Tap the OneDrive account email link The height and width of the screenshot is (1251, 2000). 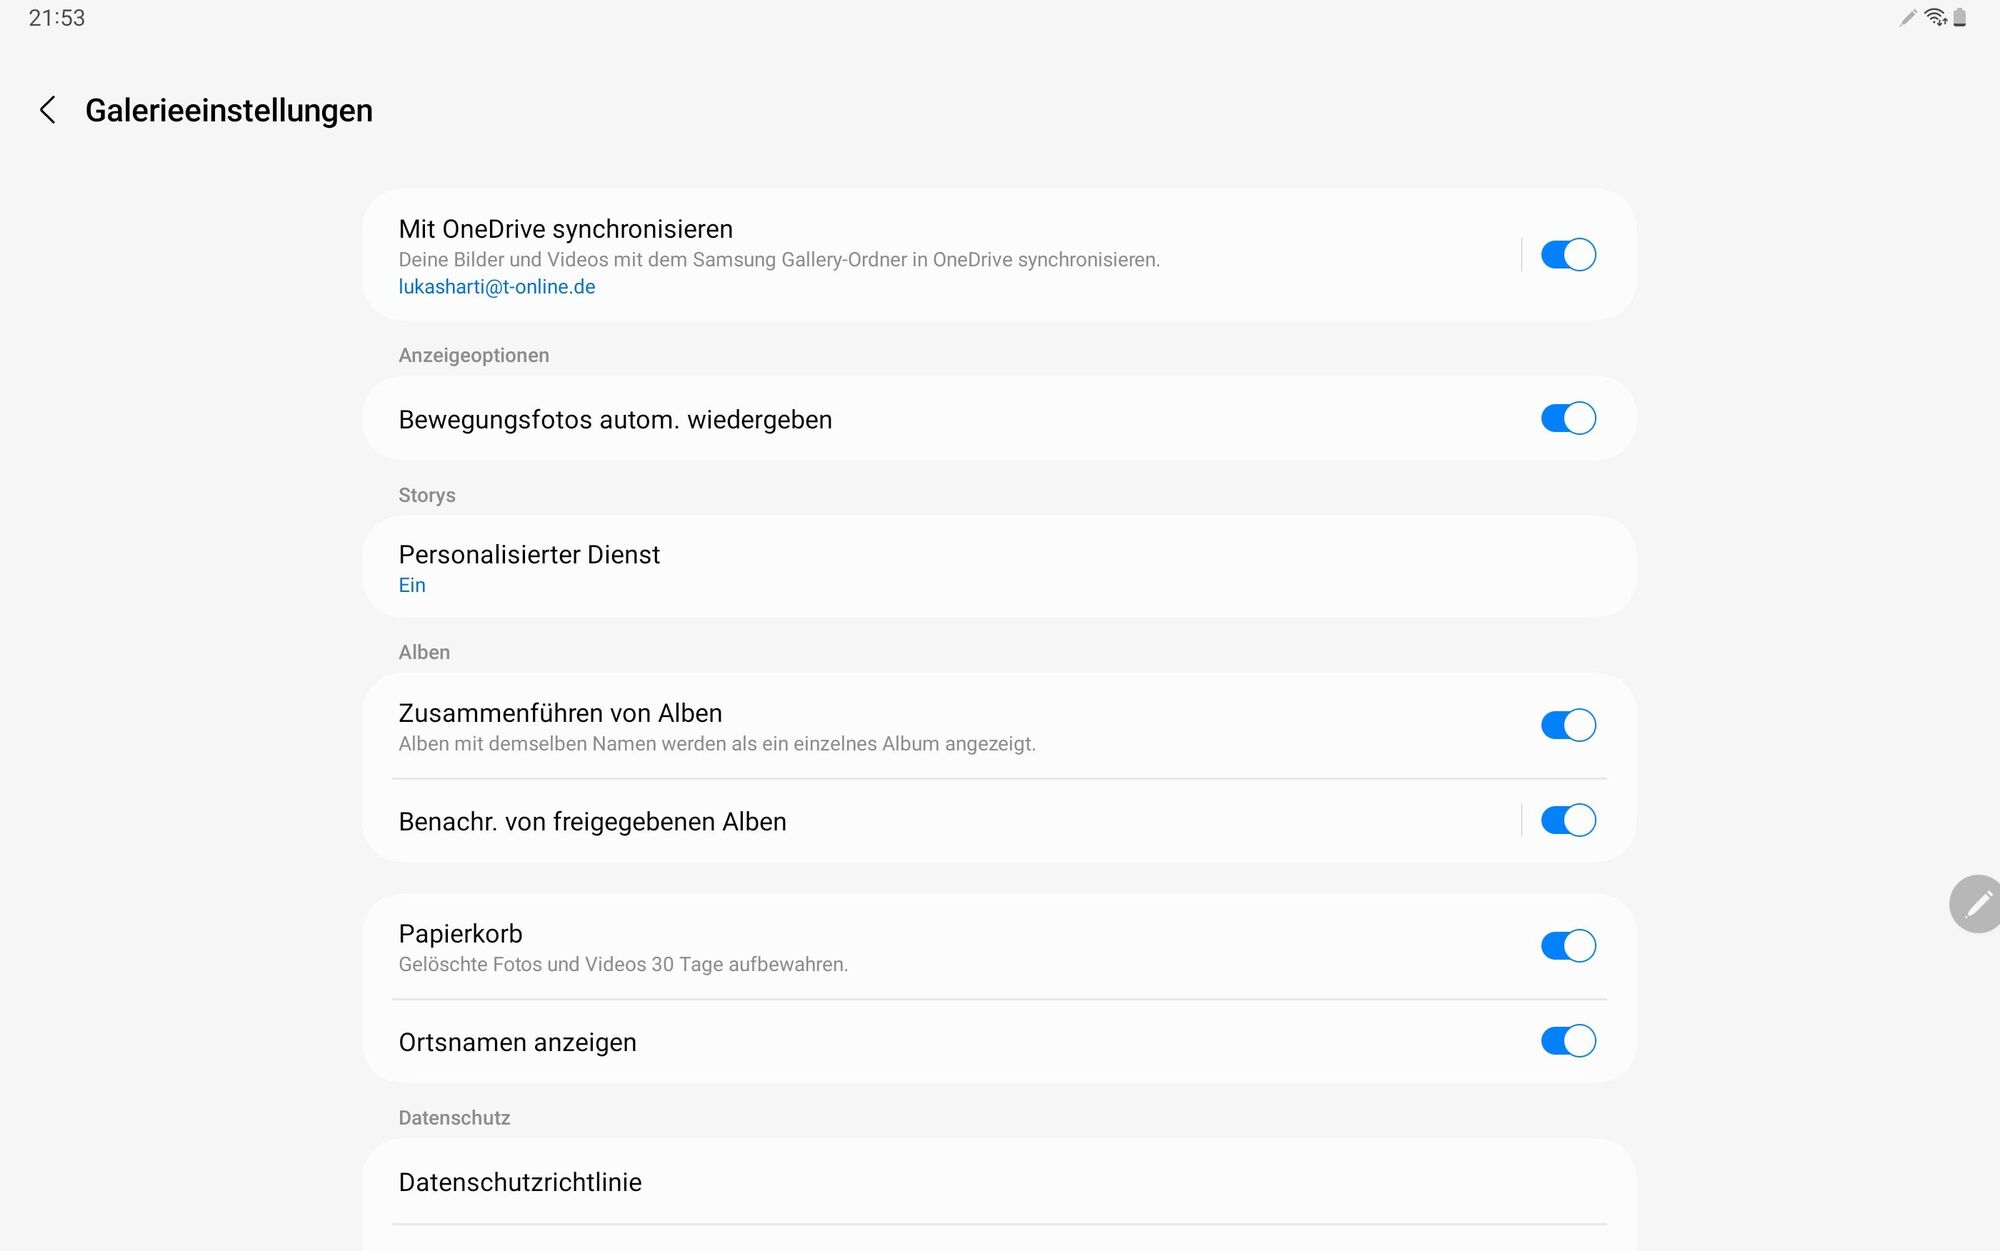coord(496,287)
